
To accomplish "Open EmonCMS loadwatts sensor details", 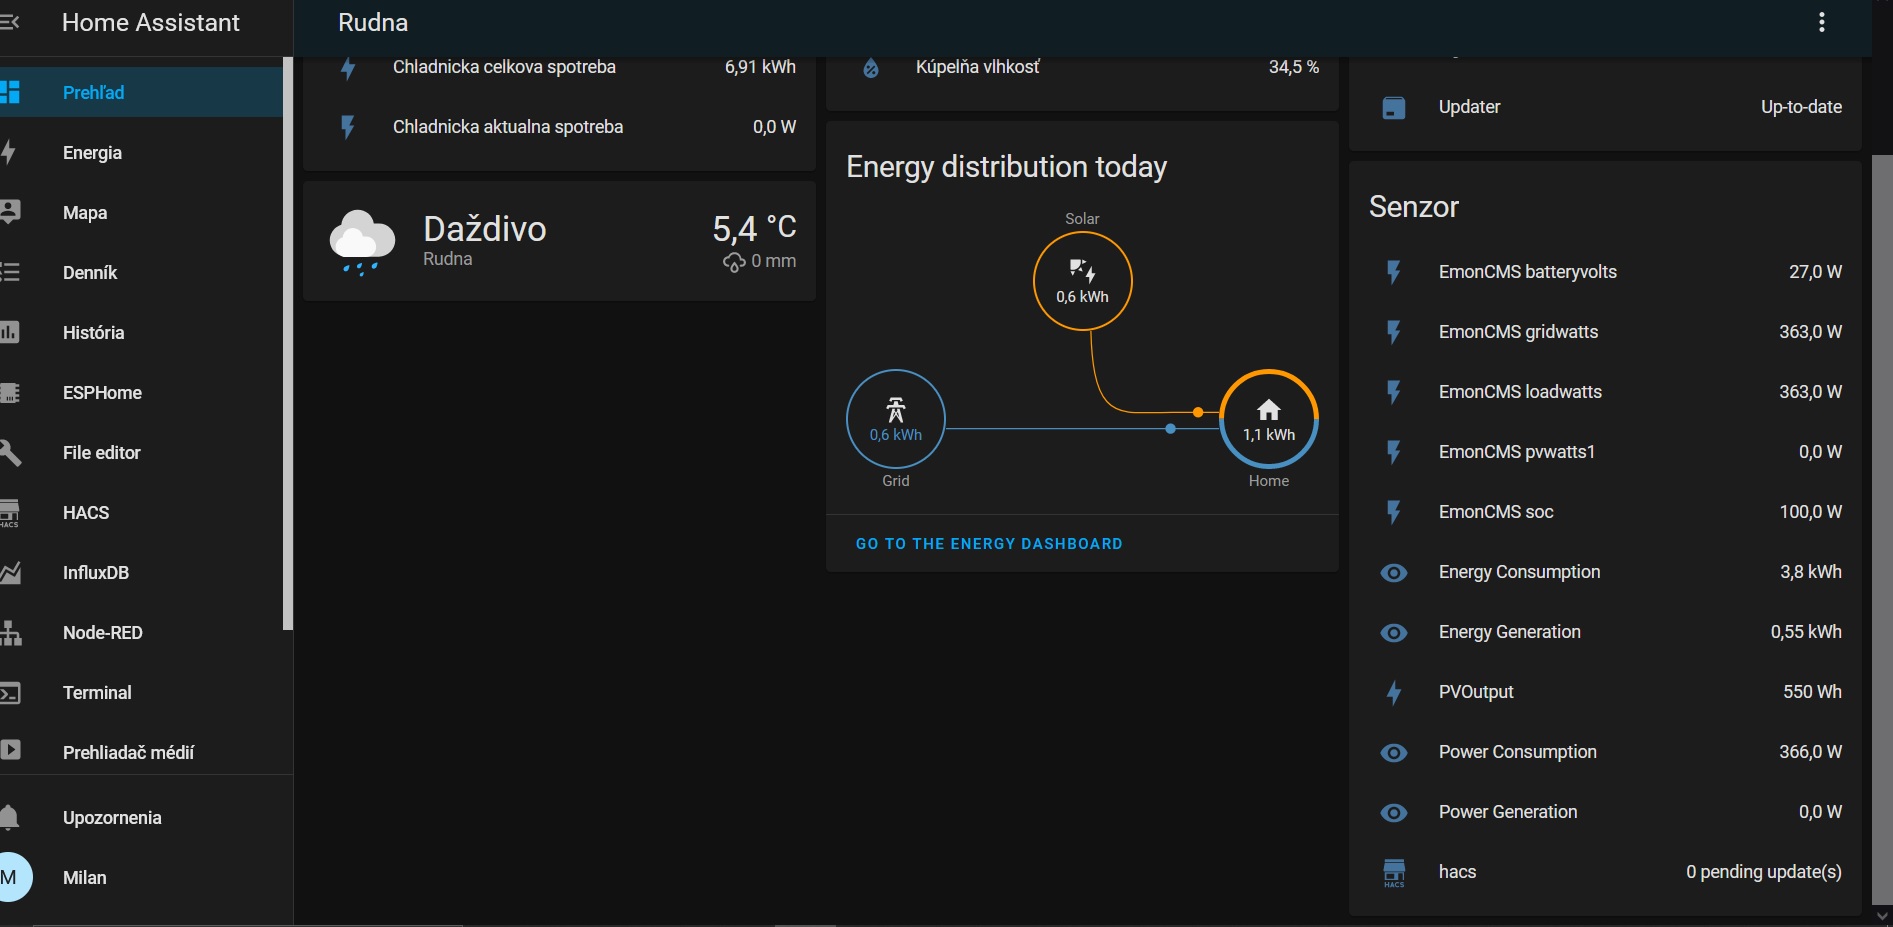I will [x=1605, y=392].
